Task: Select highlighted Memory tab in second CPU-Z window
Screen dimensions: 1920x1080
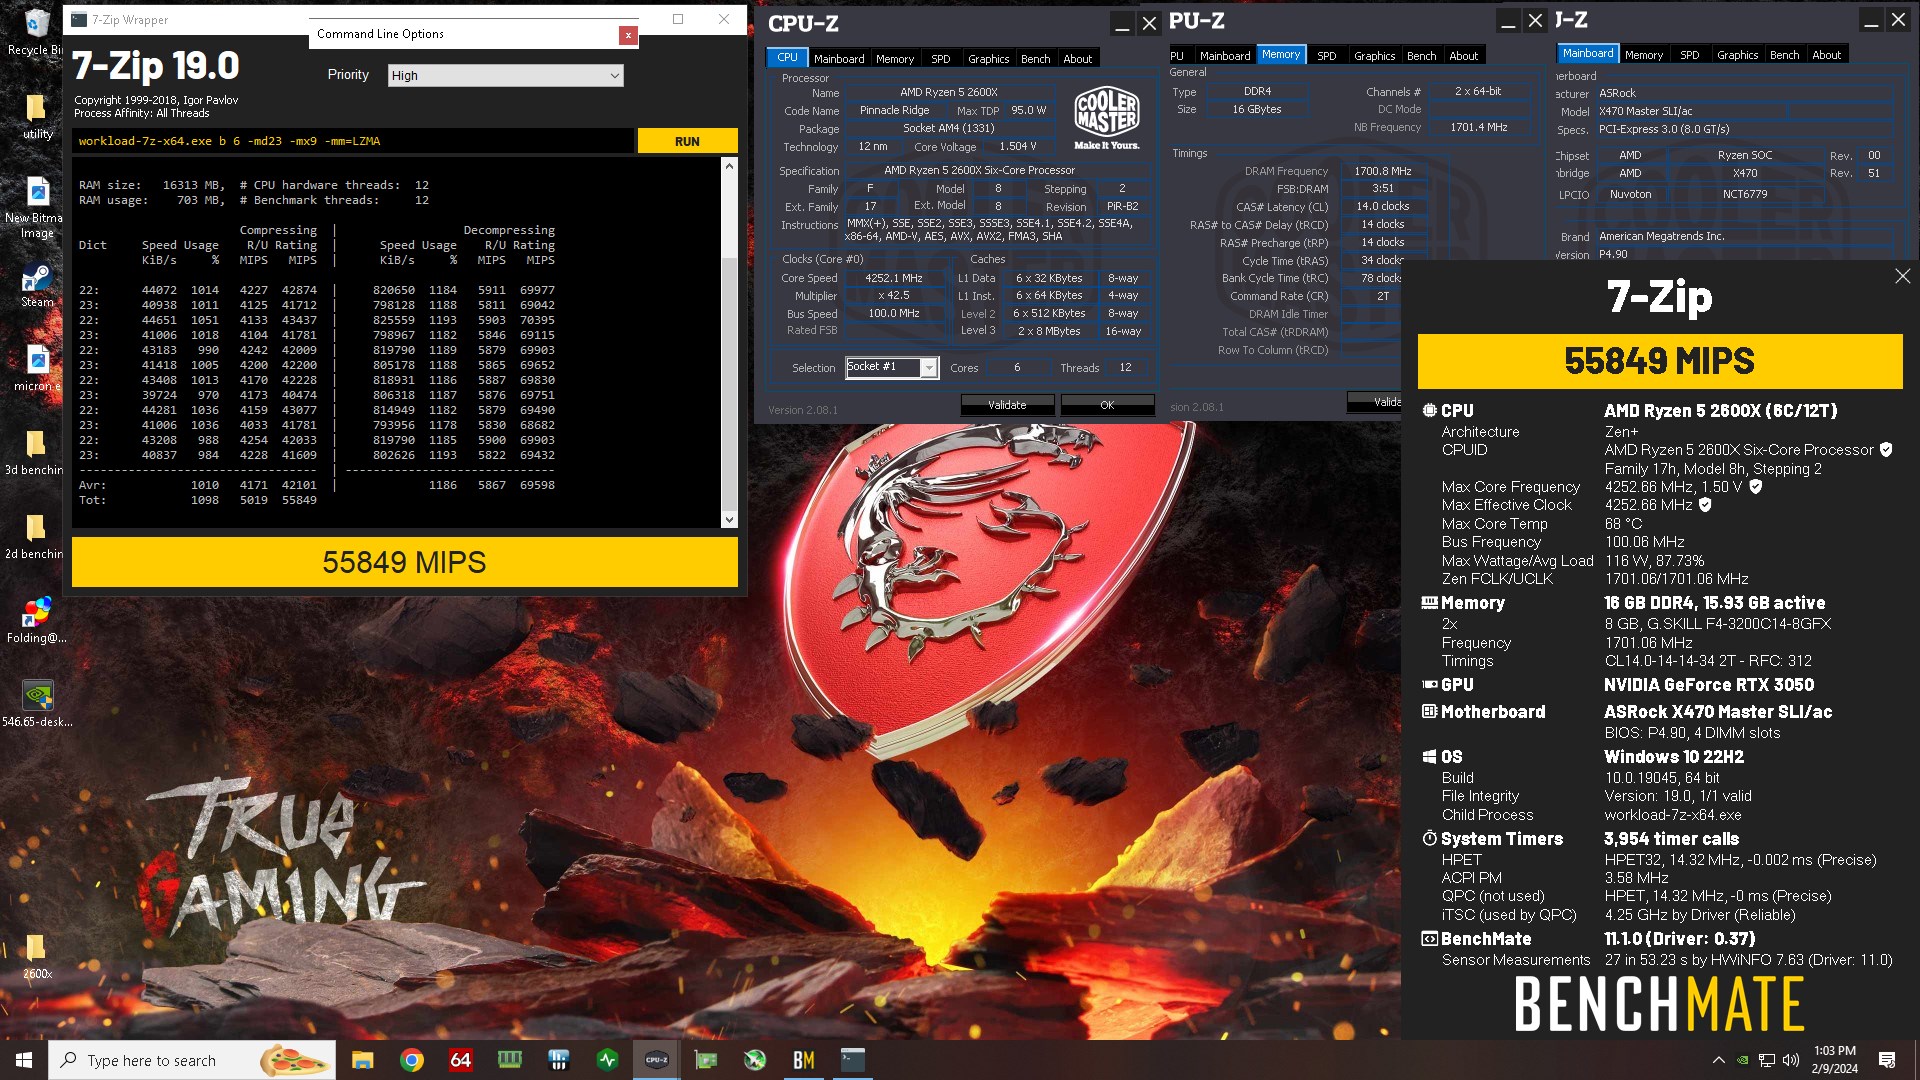Action: pos(1280,55)
